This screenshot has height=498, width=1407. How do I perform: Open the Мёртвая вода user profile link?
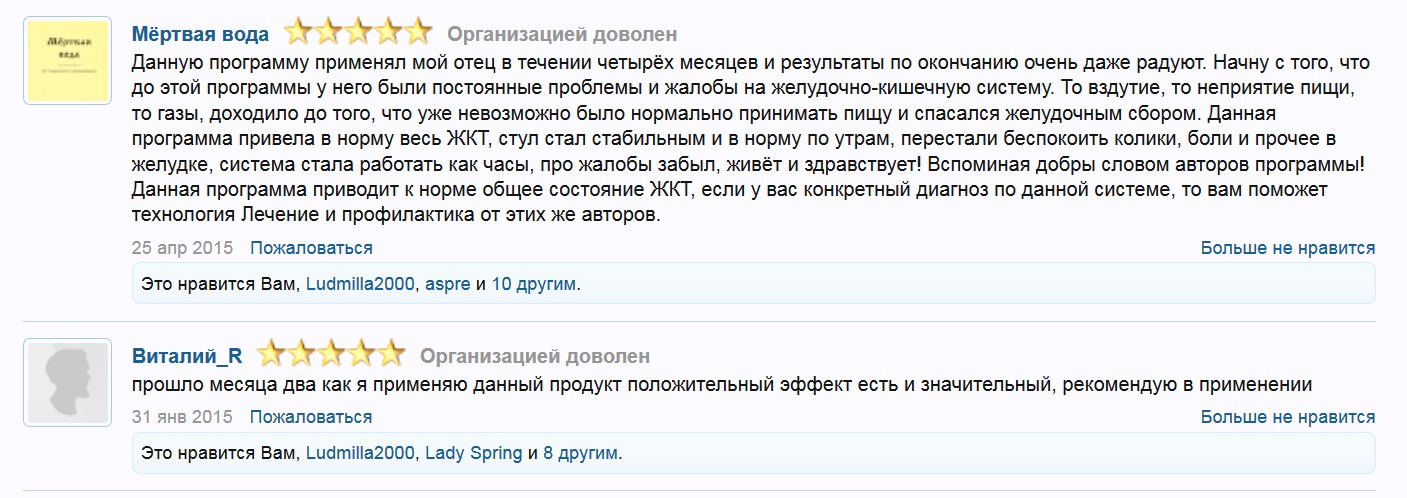pos(200,35)
